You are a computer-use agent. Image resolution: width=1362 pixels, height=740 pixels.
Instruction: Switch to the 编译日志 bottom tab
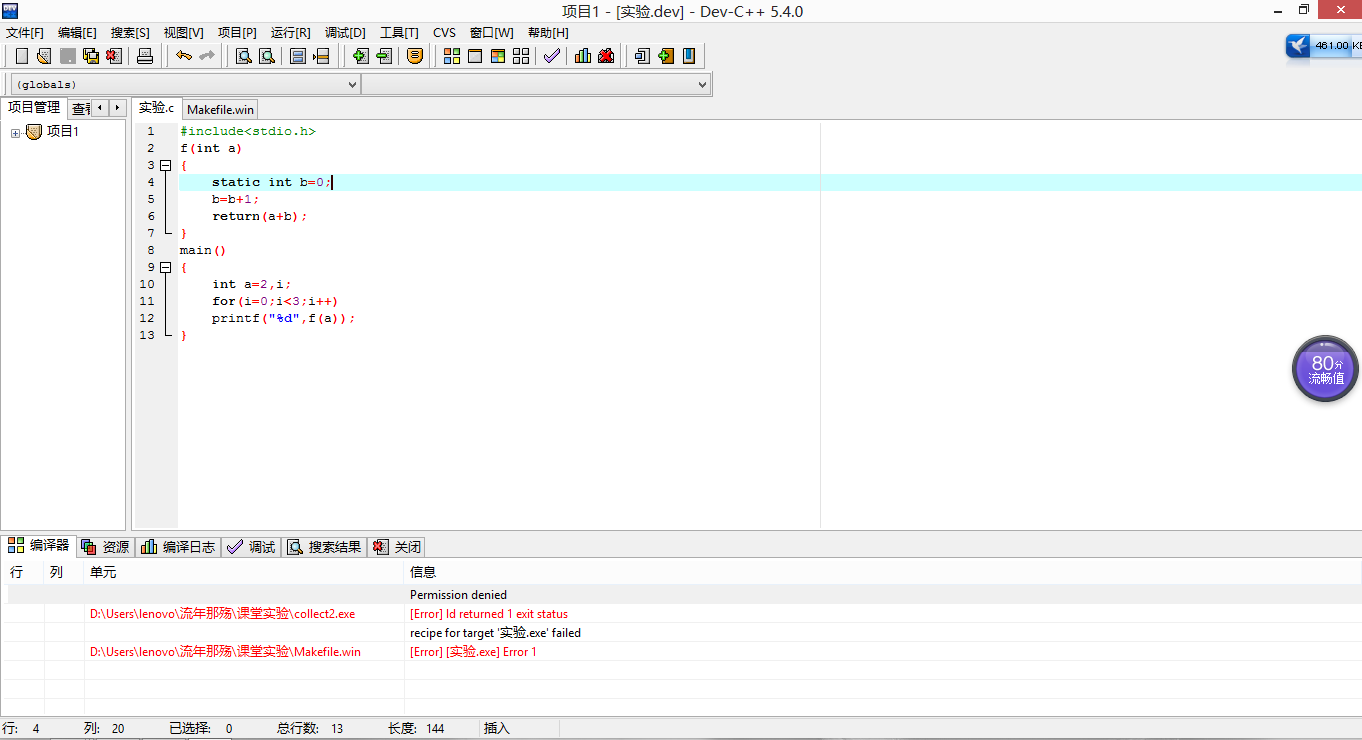tap(178, 547)
